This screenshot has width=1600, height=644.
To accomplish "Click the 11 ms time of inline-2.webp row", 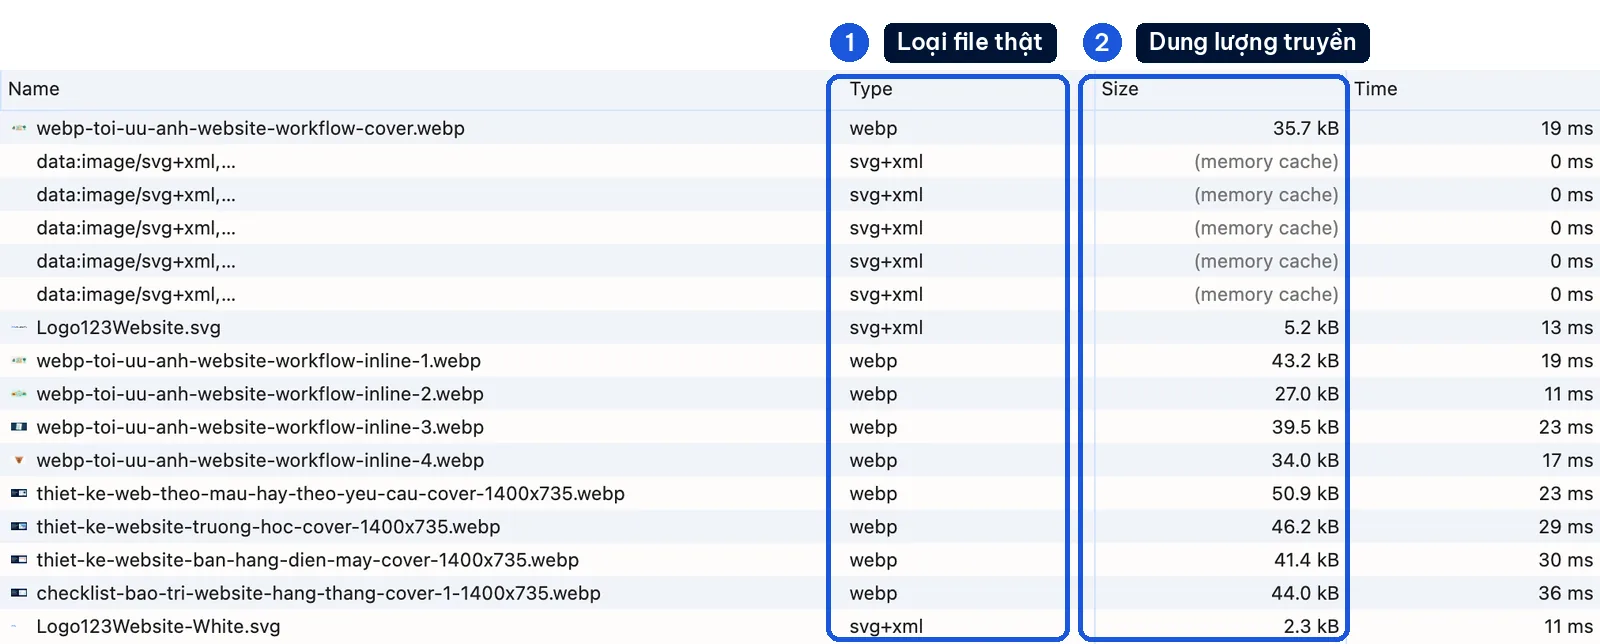I will (1568, 394).
